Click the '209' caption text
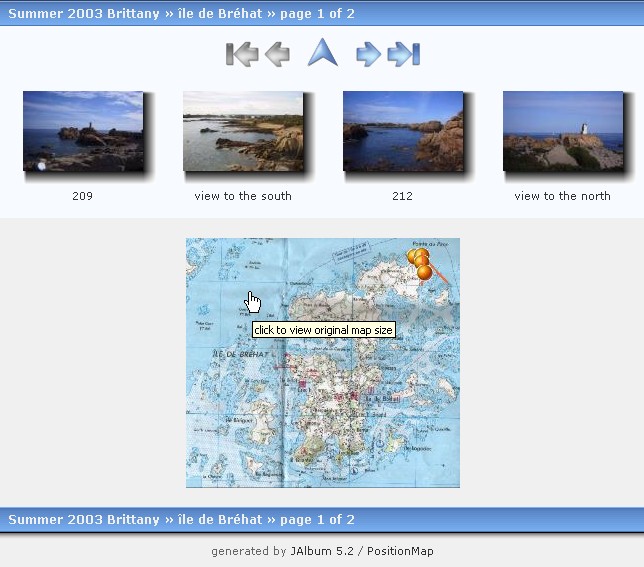644x567 pixels. [x=83, y=196]
